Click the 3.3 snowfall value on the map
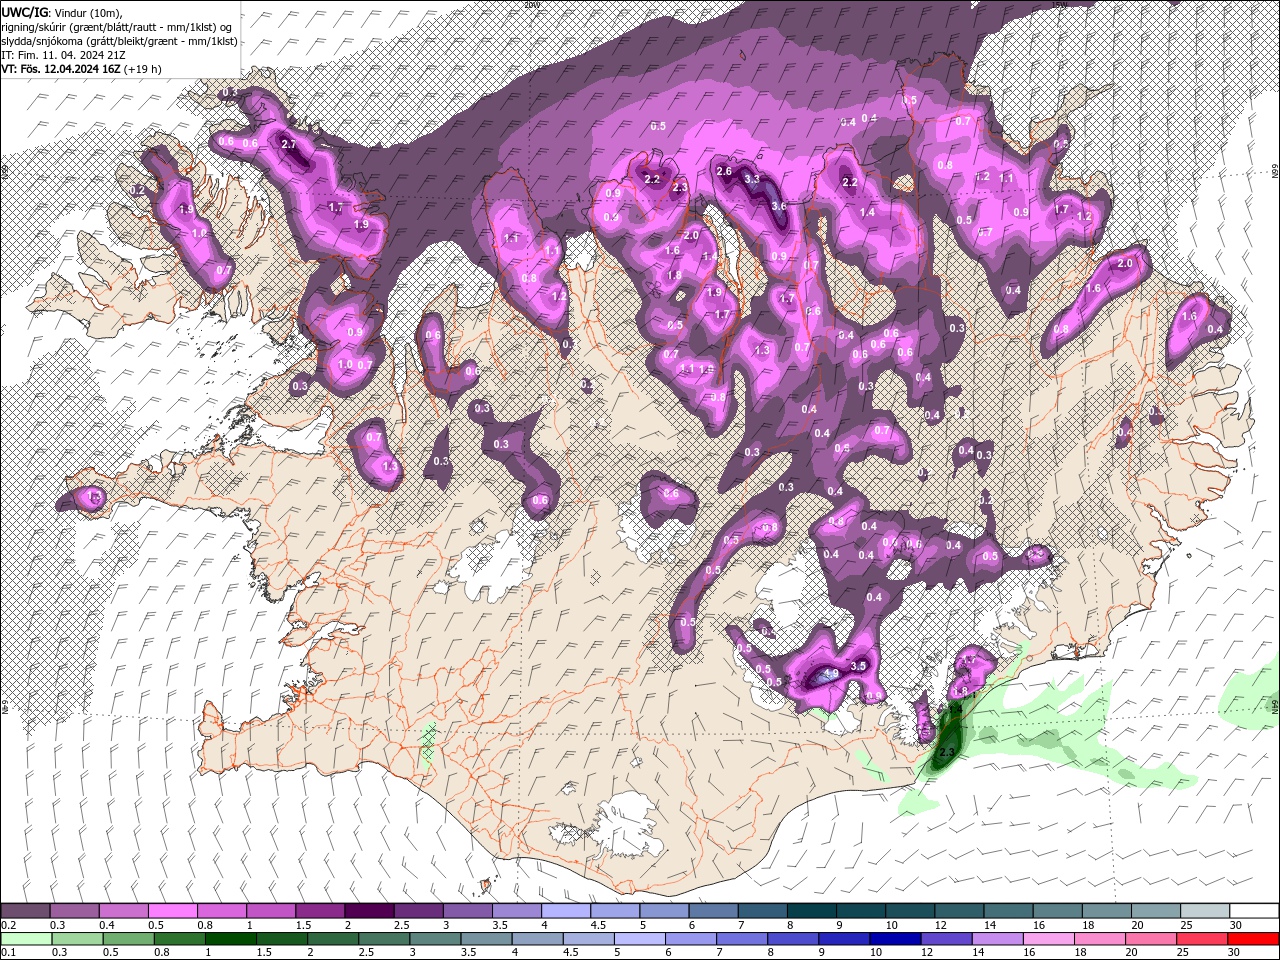 point(753,179)
